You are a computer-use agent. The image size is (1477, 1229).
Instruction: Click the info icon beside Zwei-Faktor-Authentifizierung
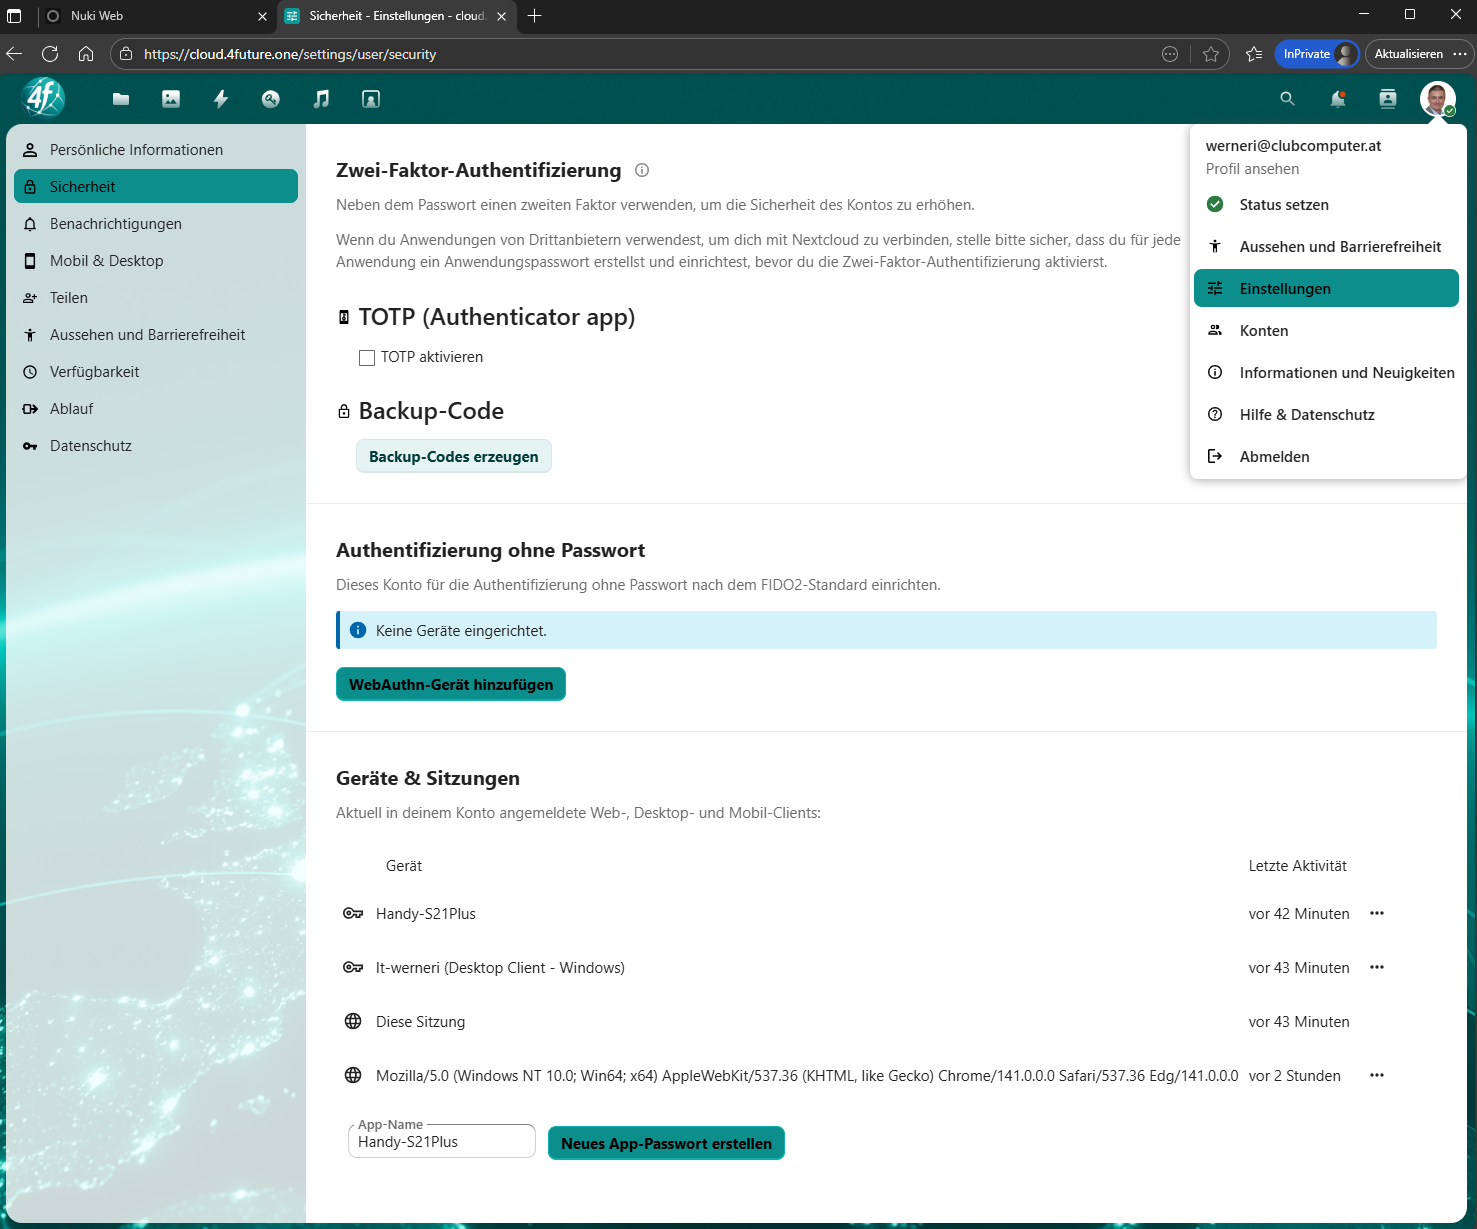tap(642, 170)
